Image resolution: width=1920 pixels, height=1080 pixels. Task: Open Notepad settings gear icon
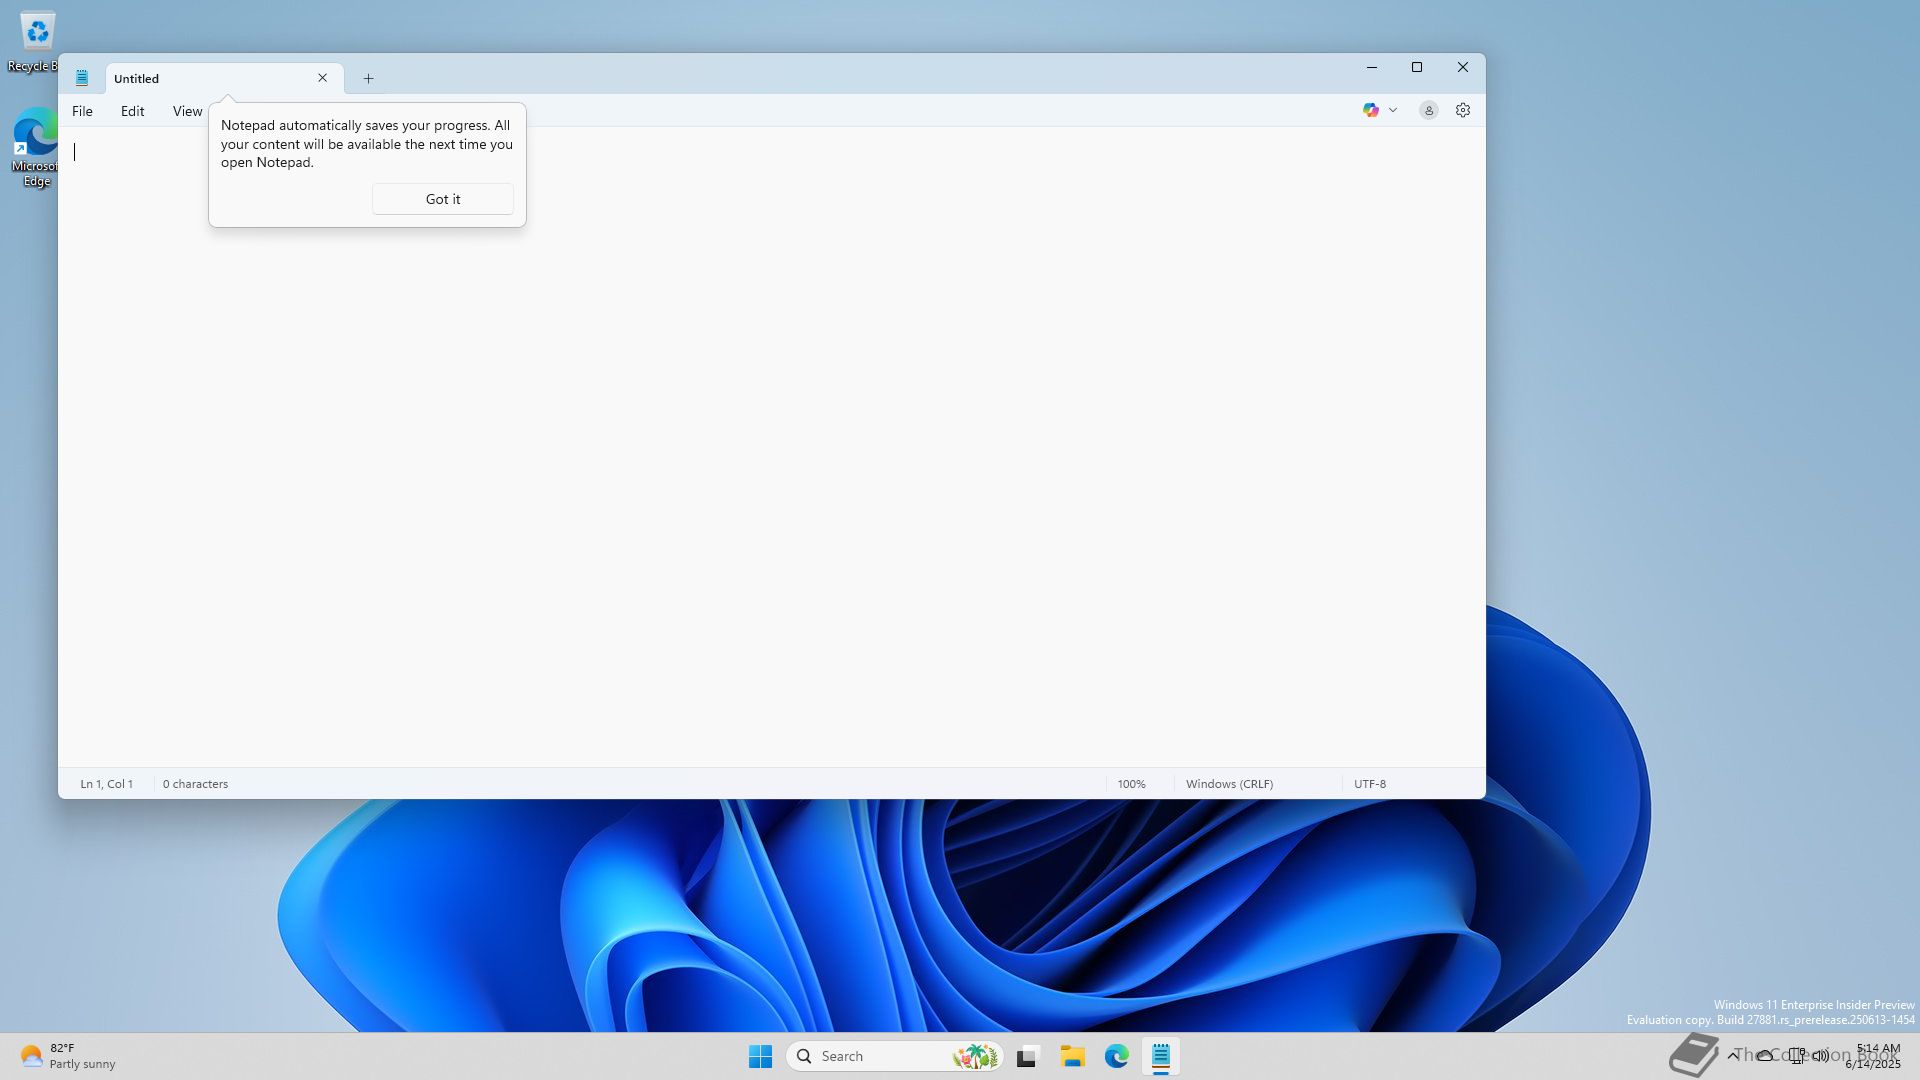click(x=1462, y=110)
